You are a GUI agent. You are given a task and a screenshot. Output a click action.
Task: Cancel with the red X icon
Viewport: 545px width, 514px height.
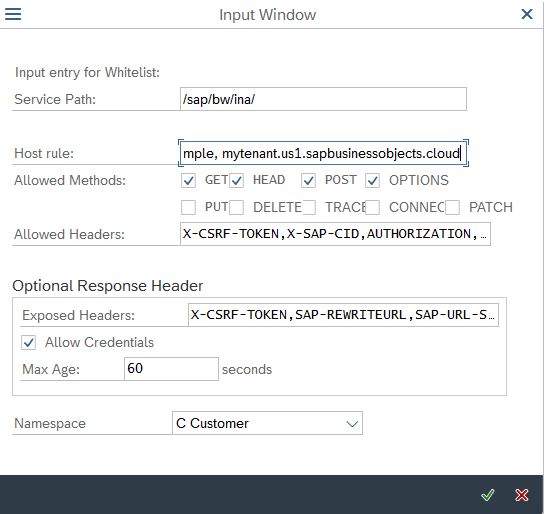521,495
